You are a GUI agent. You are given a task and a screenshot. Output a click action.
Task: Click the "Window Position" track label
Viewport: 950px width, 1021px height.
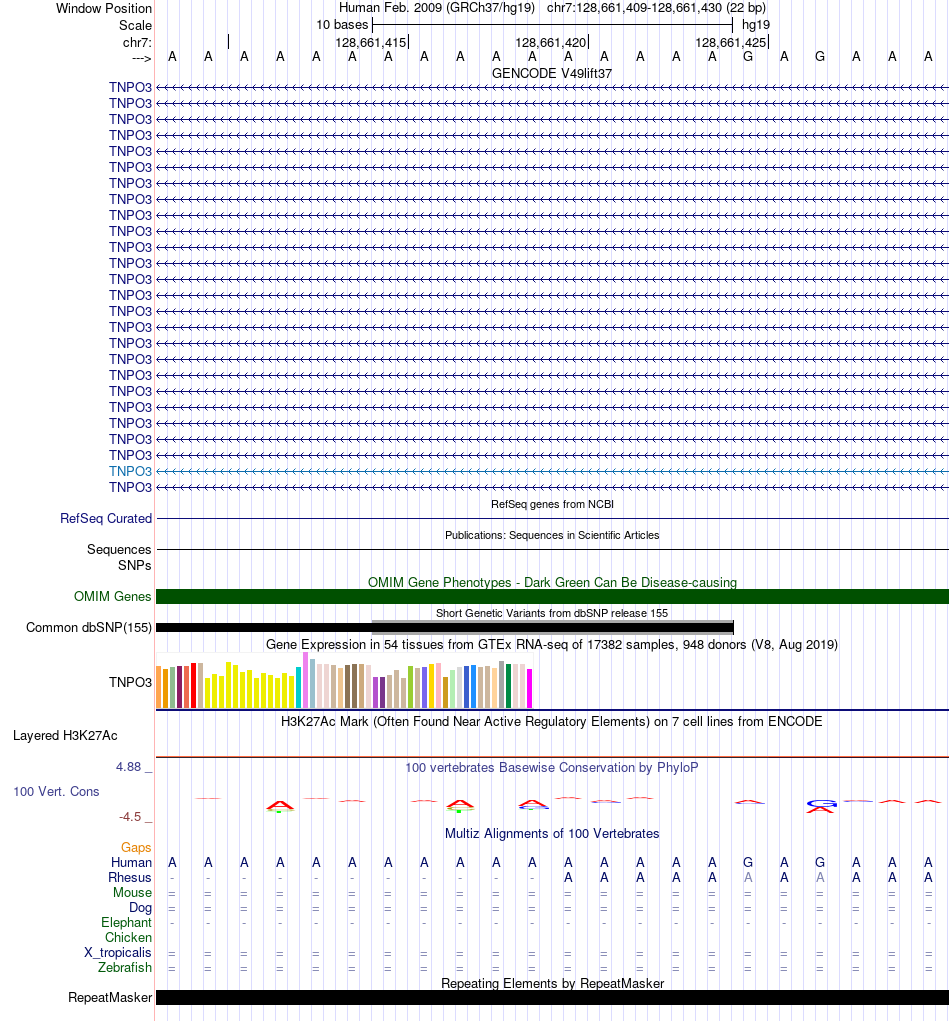[x=104, y=8]
